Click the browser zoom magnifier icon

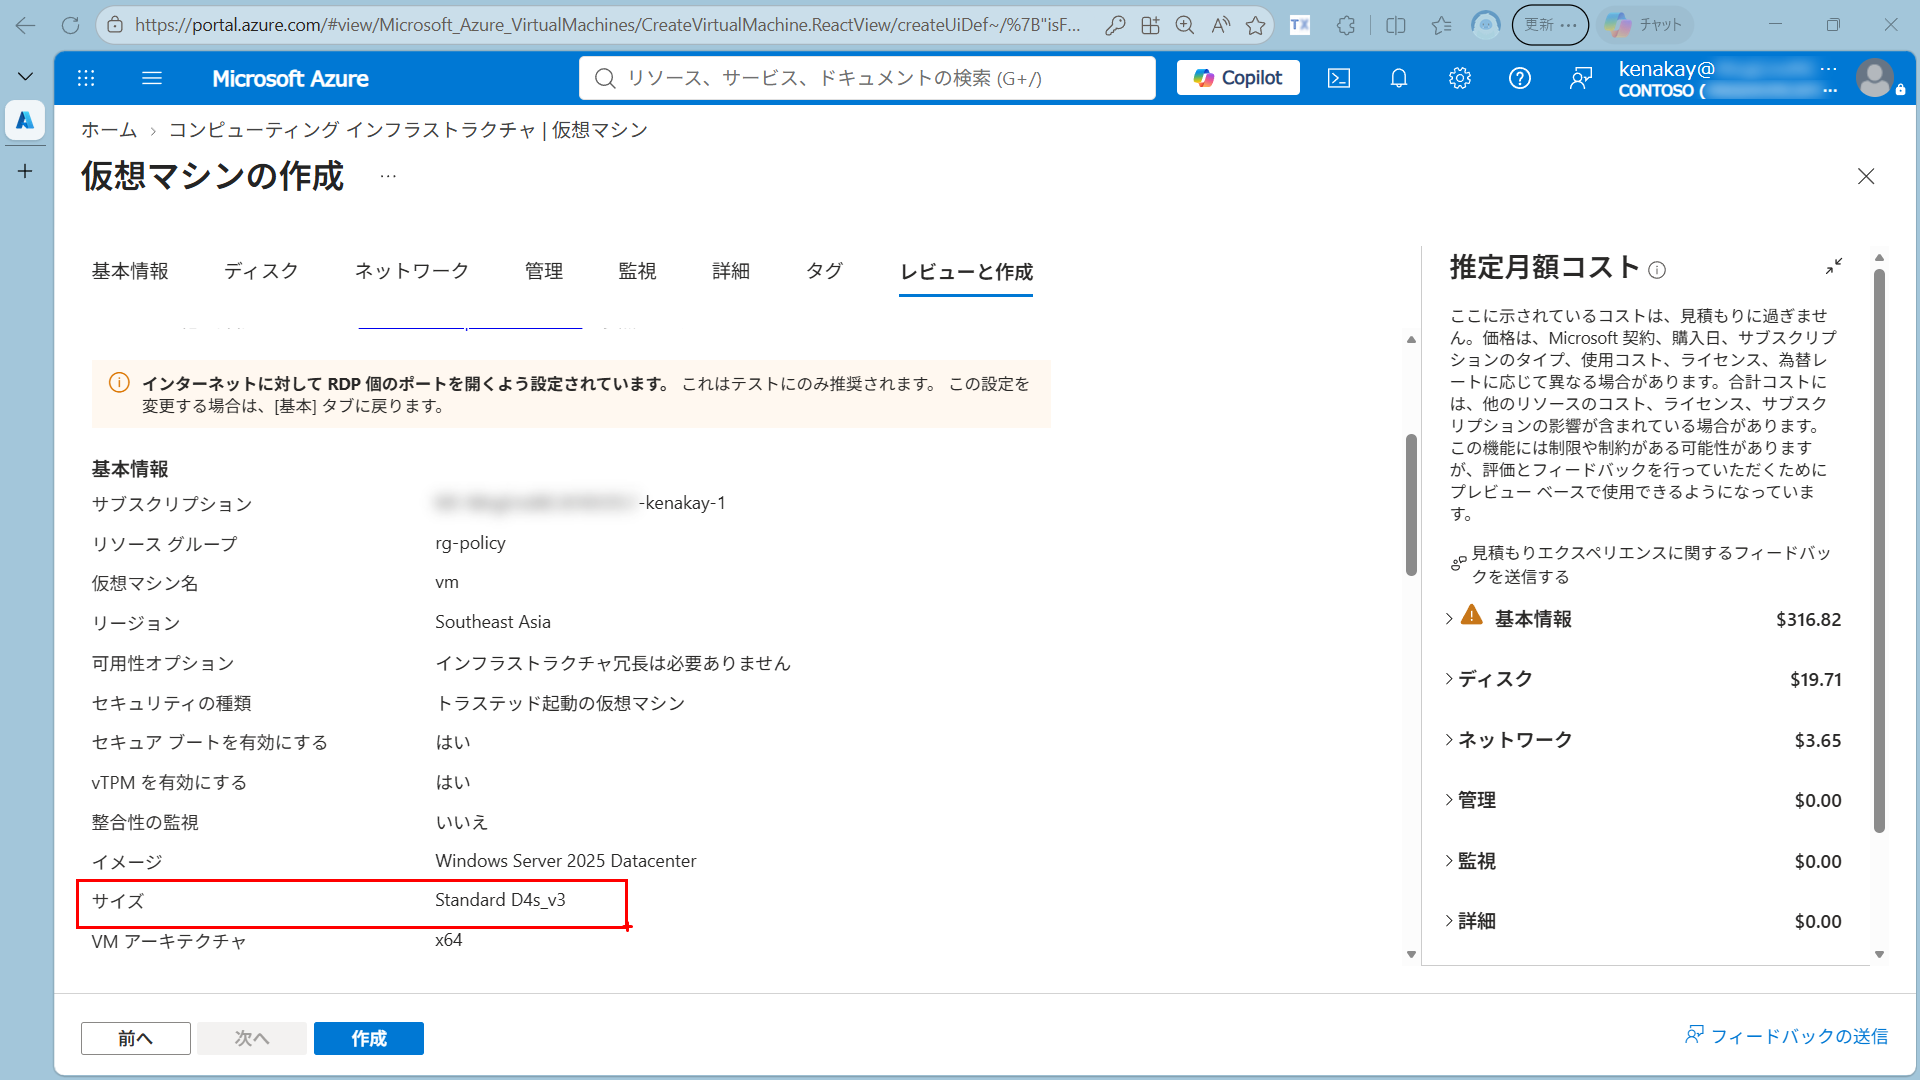point(1185,25)
